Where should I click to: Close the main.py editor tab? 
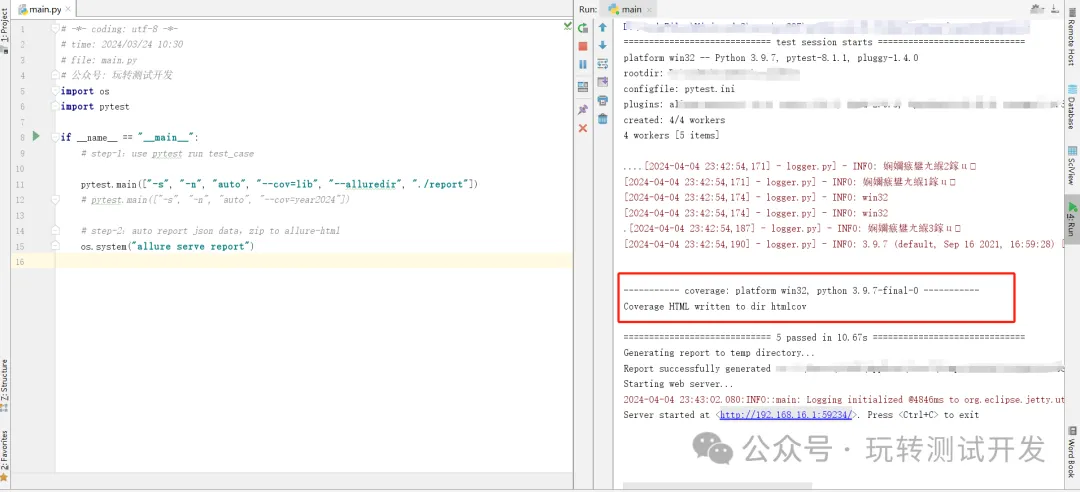coord(68,10)
